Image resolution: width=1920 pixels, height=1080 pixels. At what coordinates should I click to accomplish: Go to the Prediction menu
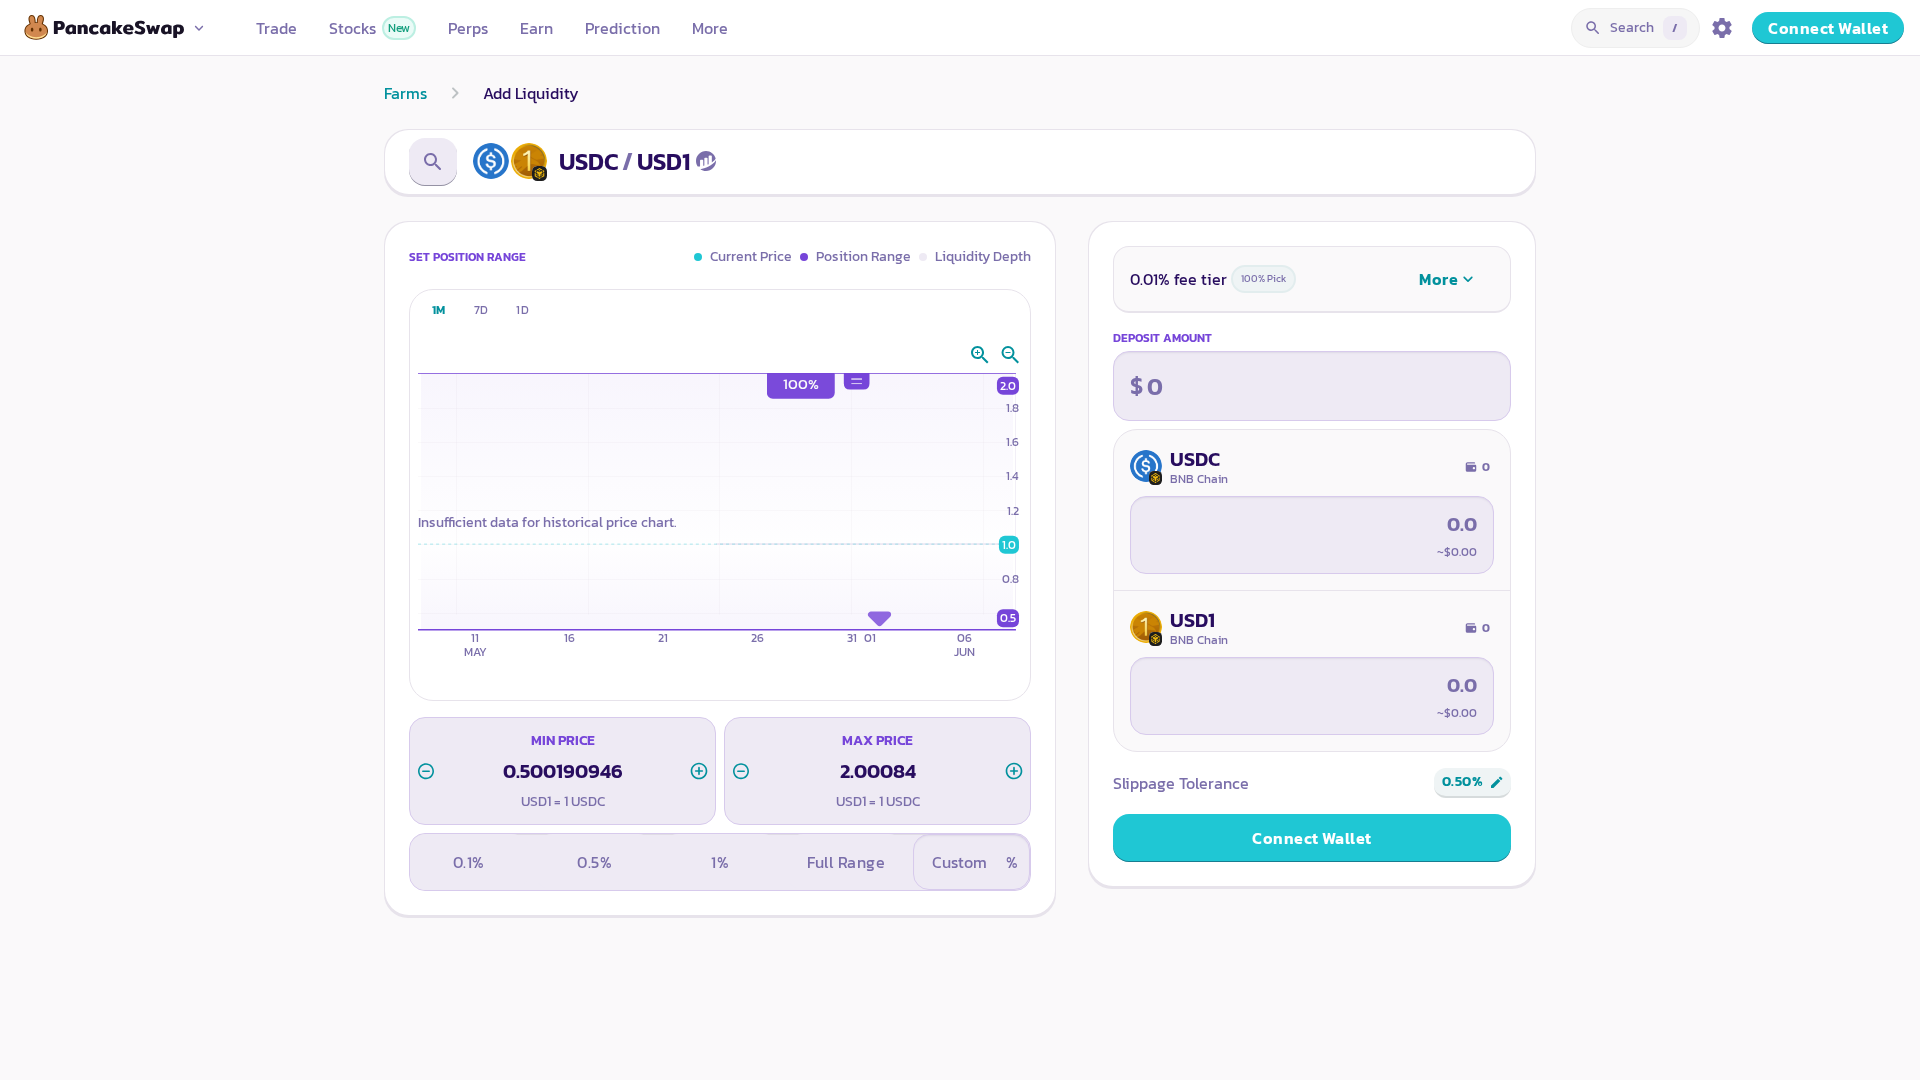(x=622, y=28)
